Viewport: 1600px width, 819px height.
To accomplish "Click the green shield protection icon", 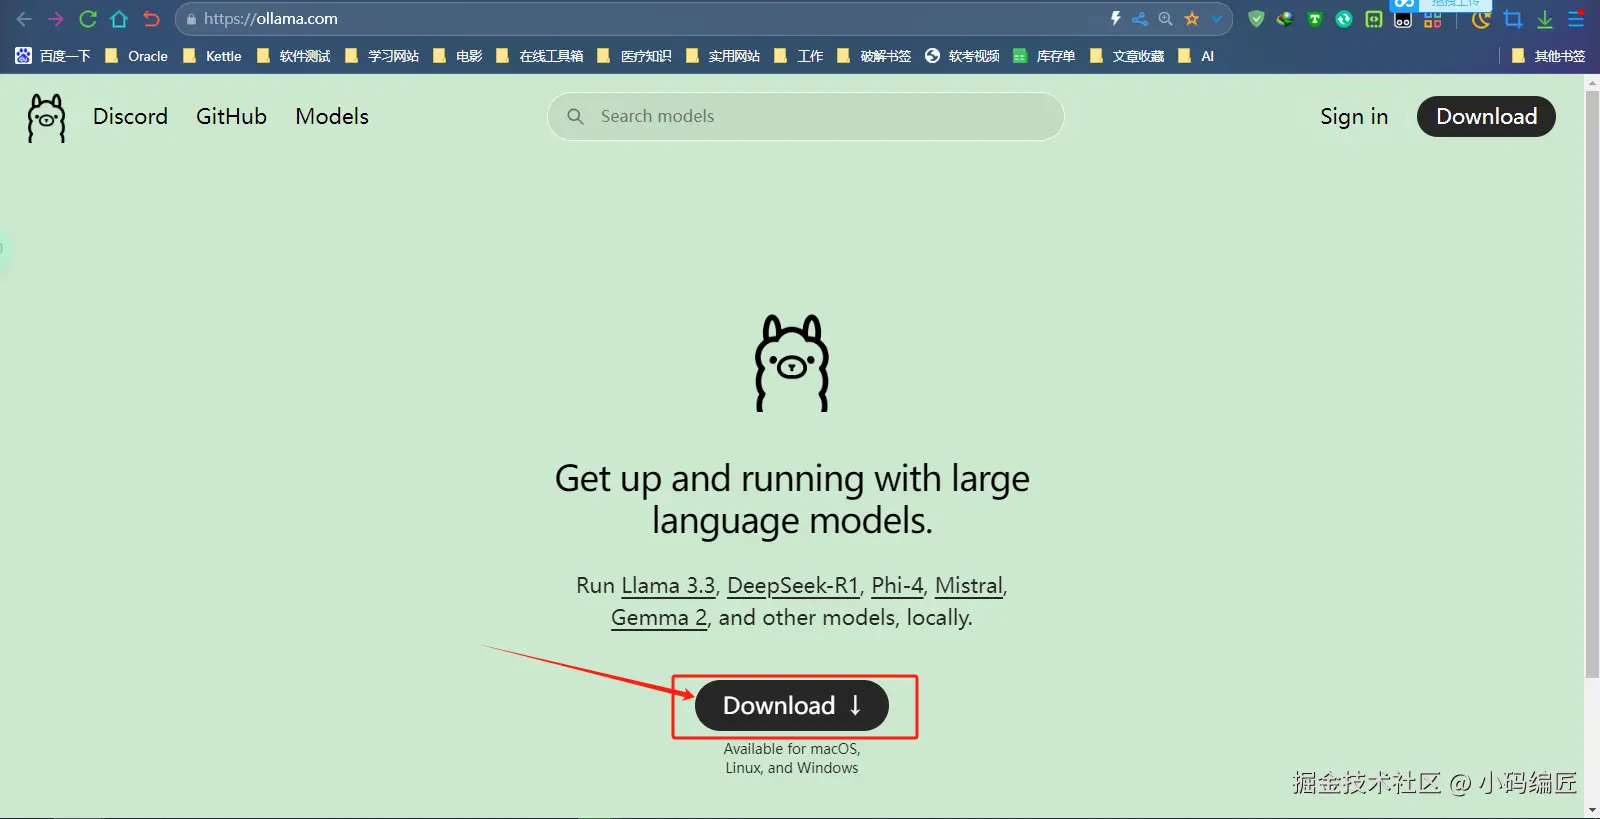I will (x=1257, y=18).
